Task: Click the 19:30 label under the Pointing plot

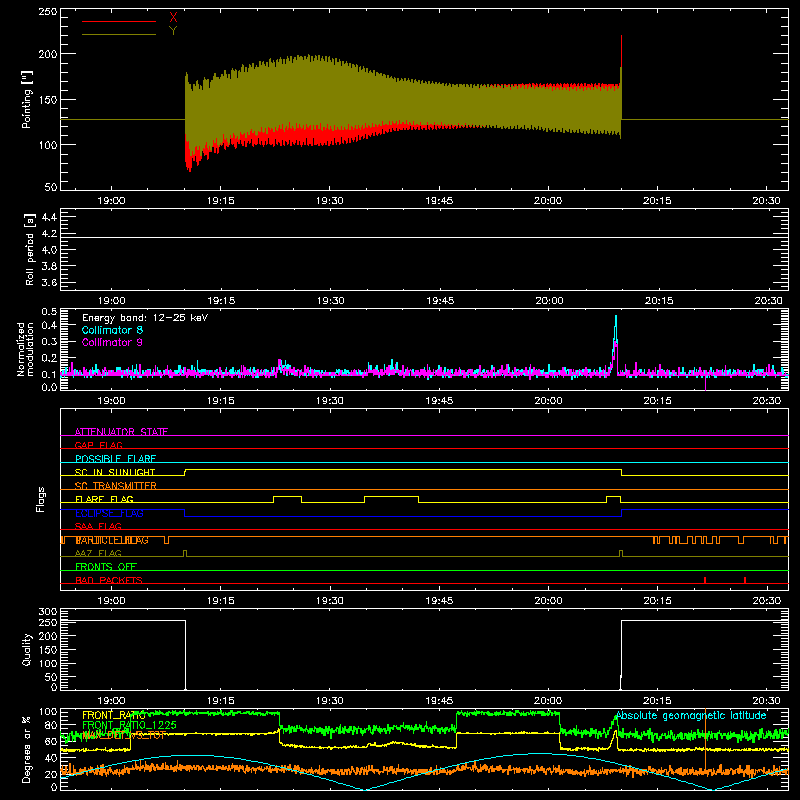Action: tap(330, 201)
